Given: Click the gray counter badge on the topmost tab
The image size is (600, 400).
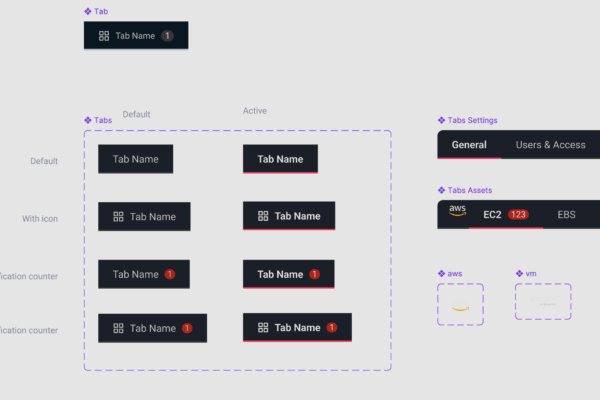Looking at the screenshot, I should pos(167,36).
